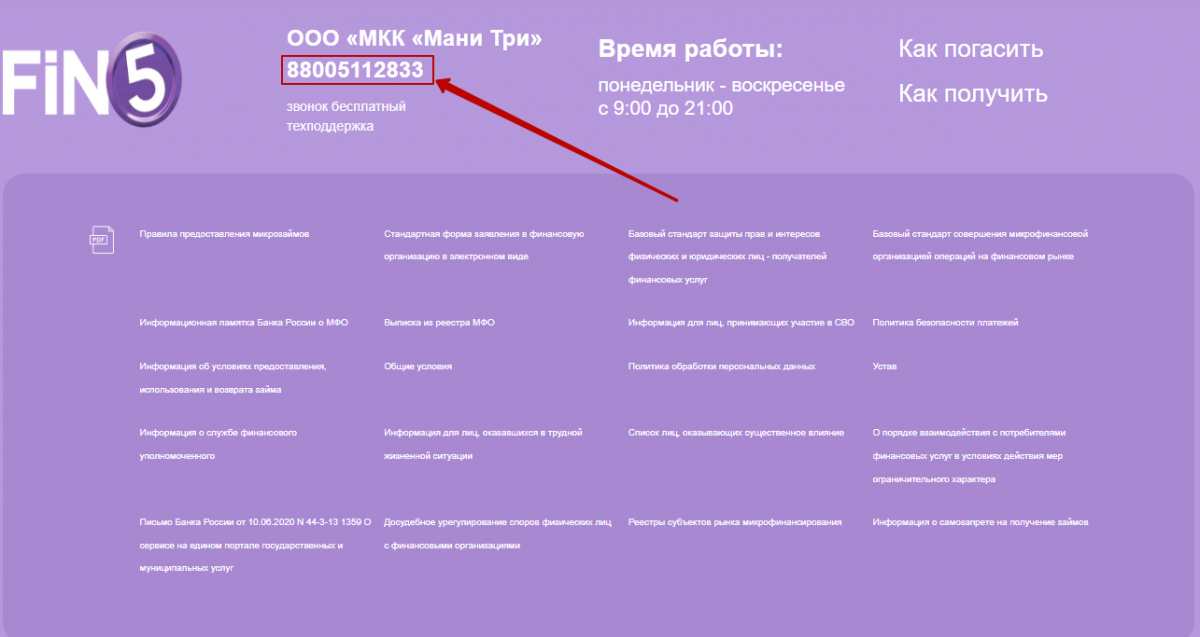Screen dimensions: 1200x637
Task: Open the "Как погасить" menu item
Action: pos(970,49)
